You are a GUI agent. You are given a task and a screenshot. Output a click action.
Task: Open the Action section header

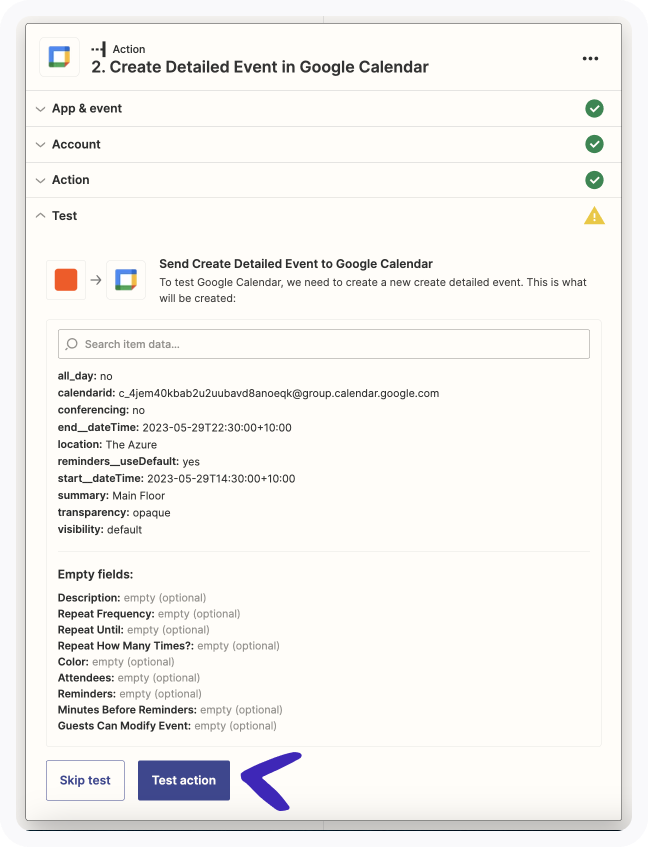(323, 180)
